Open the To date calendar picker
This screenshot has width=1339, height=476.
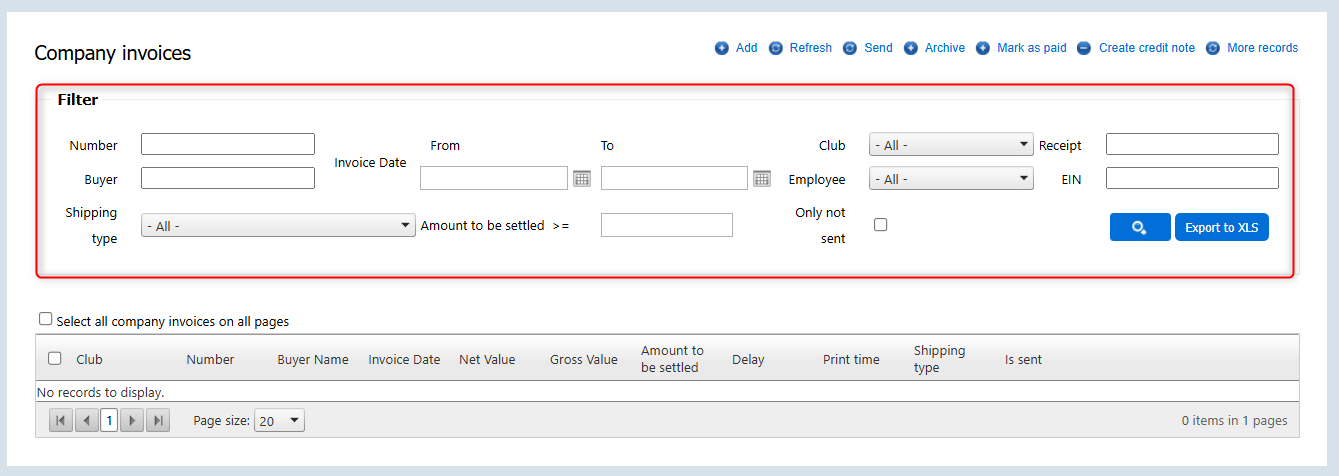762,178
